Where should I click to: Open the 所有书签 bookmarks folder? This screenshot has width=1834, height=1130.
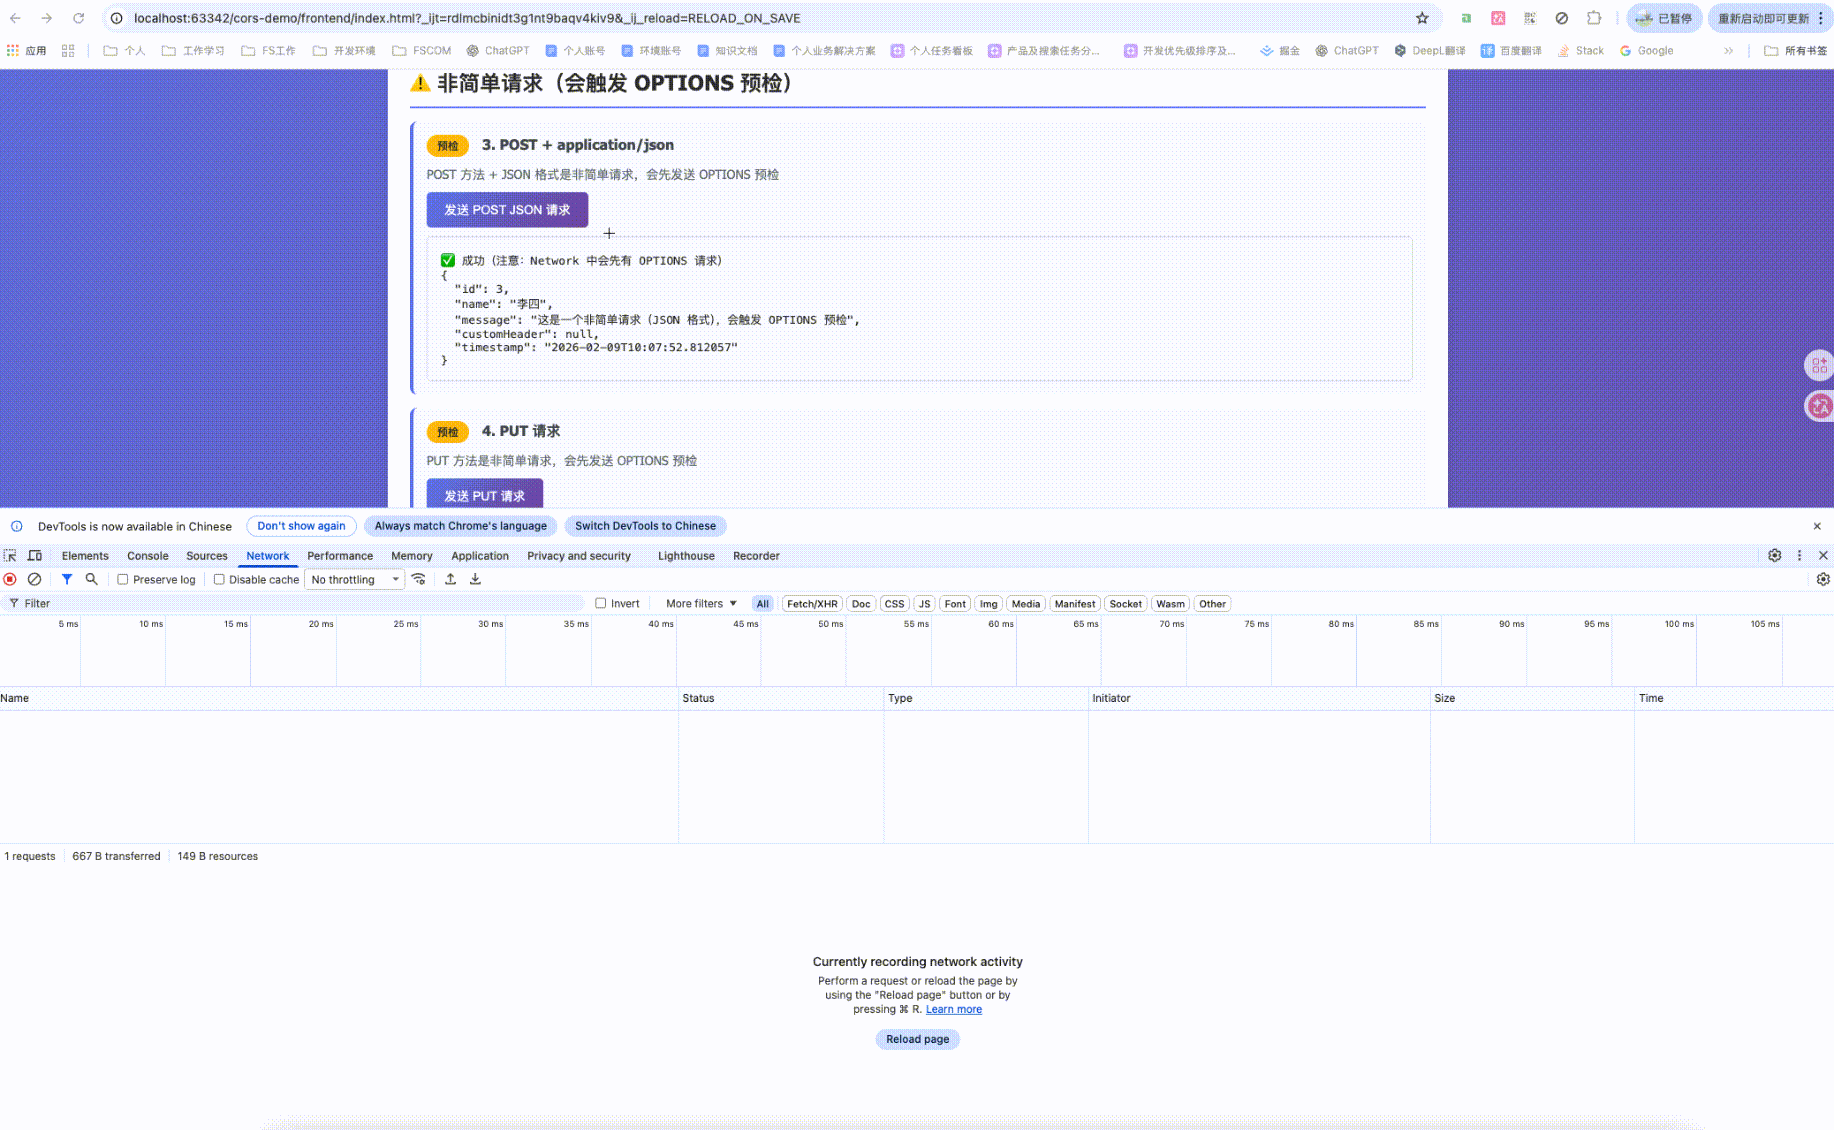tap(1796, 50)
